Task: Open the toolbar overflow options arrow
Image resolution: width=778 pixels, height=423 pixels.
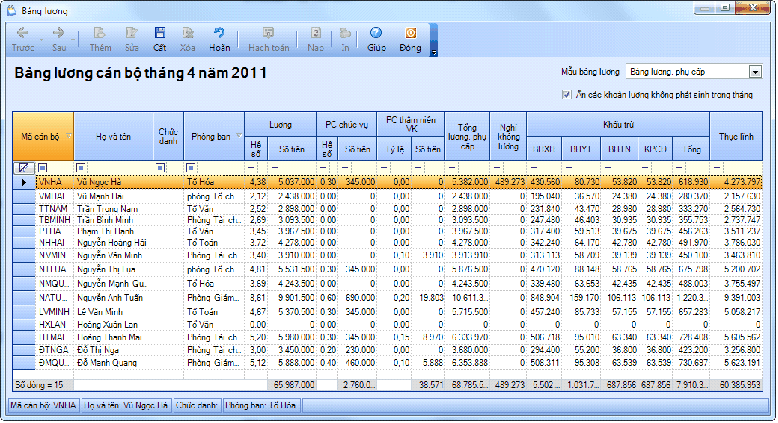Action: pyautogui.click(x=434, y=52)
